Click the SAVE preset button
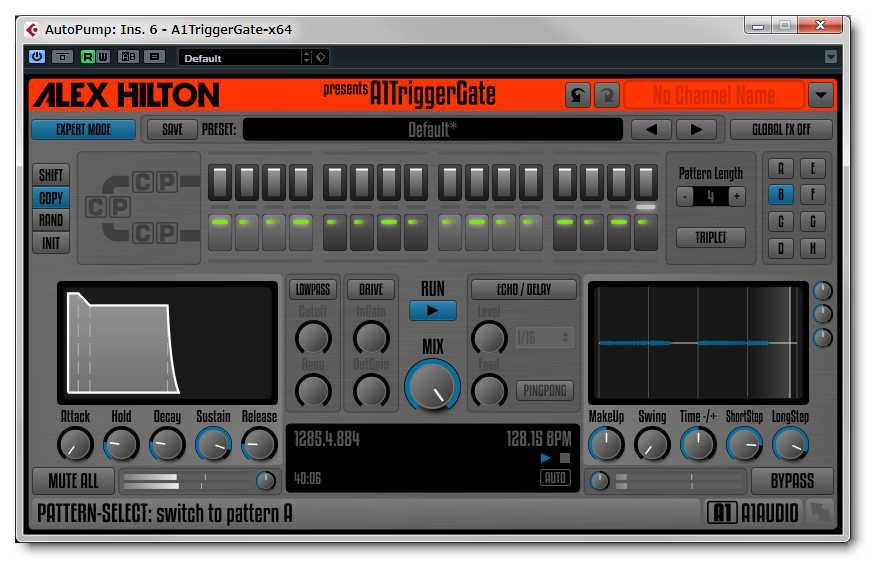This screenshot has height=570, width=878. click(x=172, y=130)
